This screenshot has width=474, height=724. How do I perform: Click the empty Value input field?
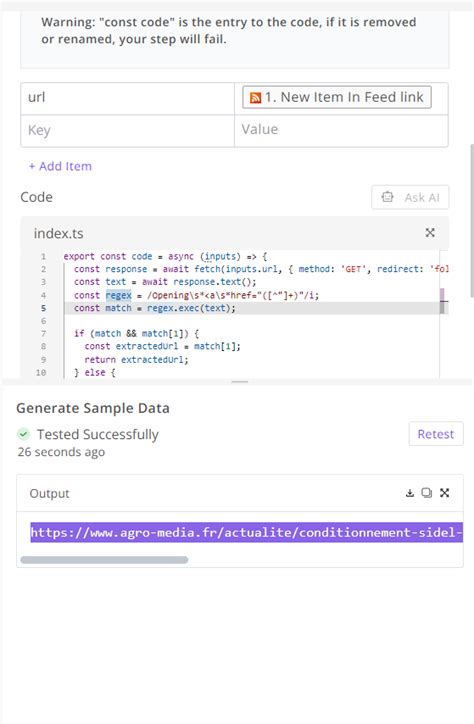(341, 130)
